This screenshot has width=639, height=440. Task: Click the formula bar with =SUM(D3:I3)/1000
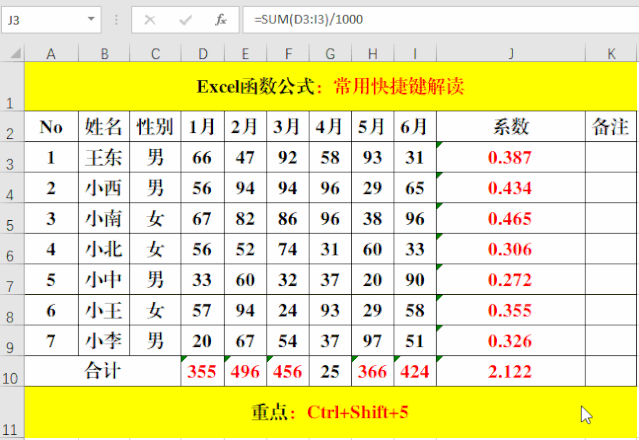[441, 20]
